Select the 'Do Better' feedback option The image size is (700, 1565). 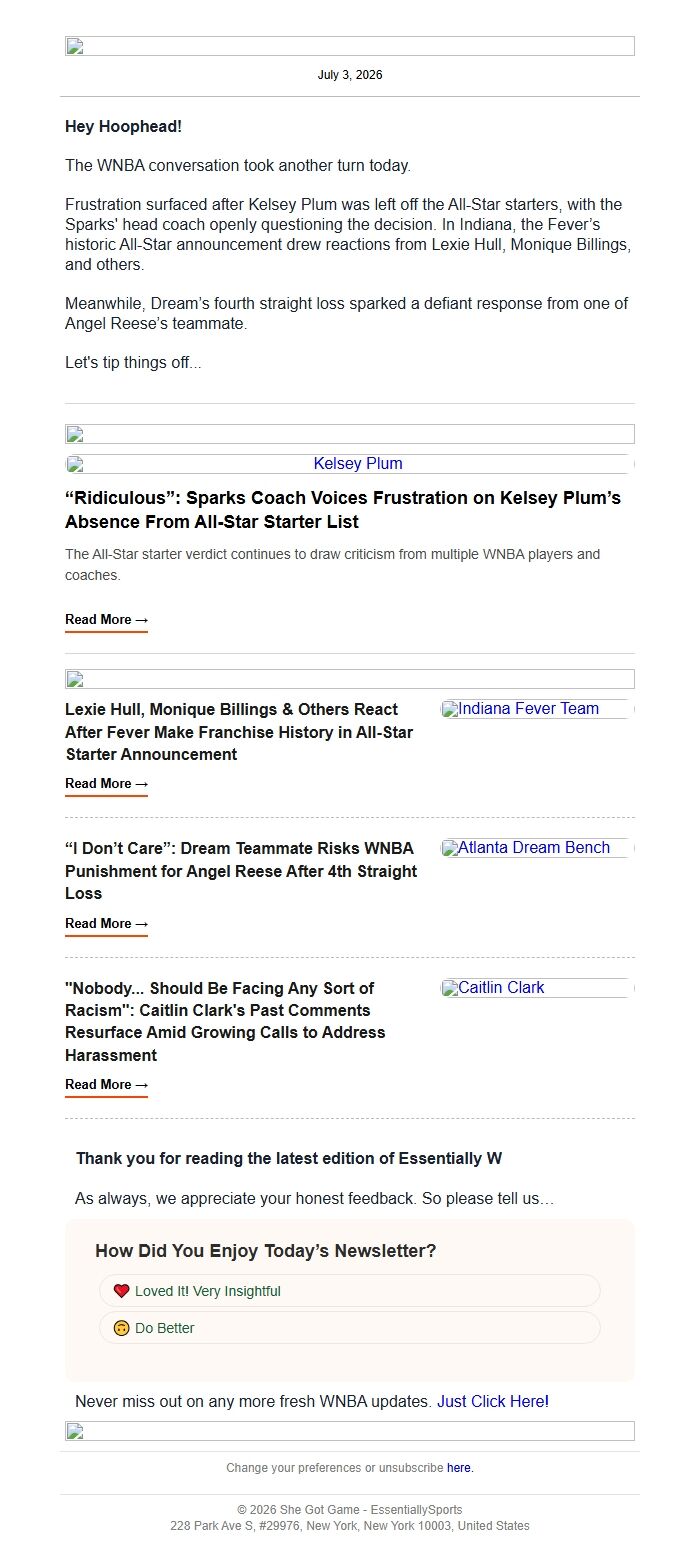(350, 1328)
